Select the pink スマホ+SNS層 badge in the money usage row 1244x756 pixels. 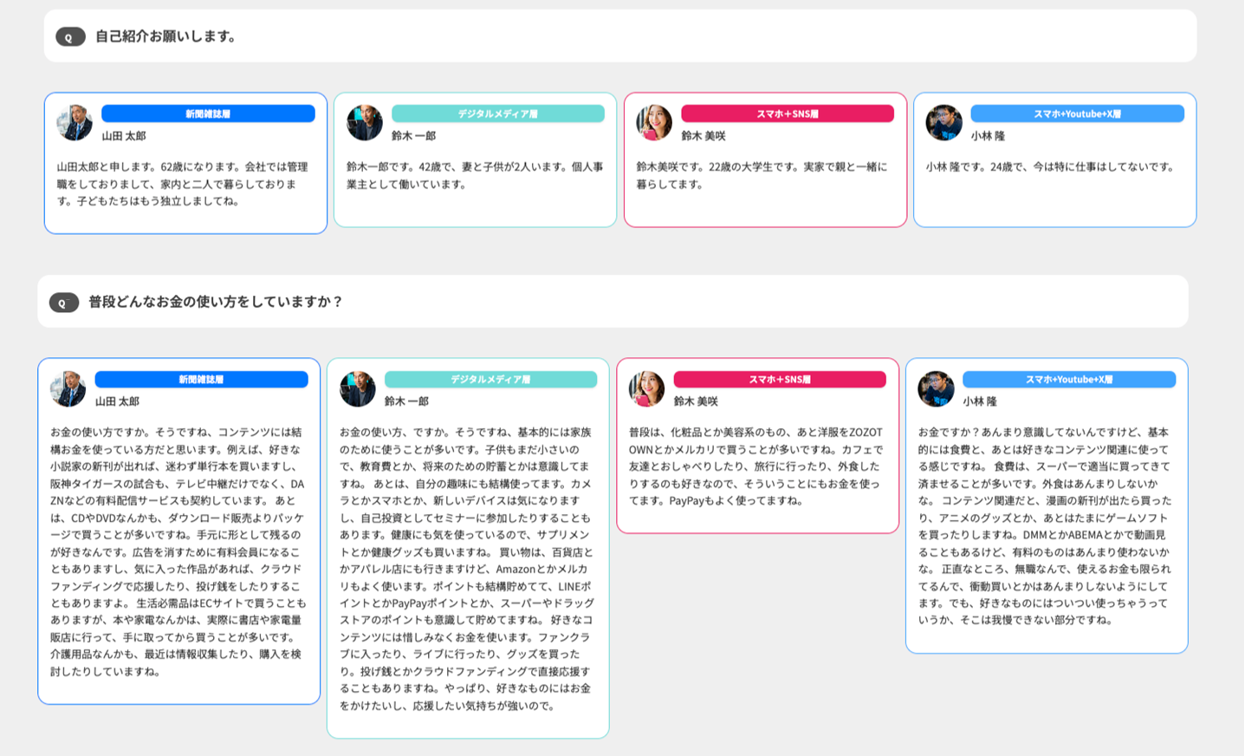pyautogui.click(x=779, y=380)
